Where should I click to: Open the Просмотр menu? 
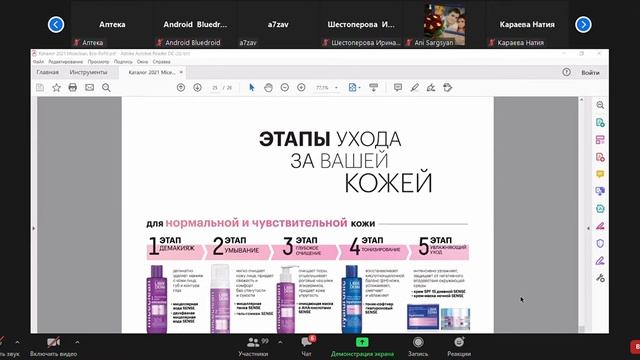(x=98, y=62)
